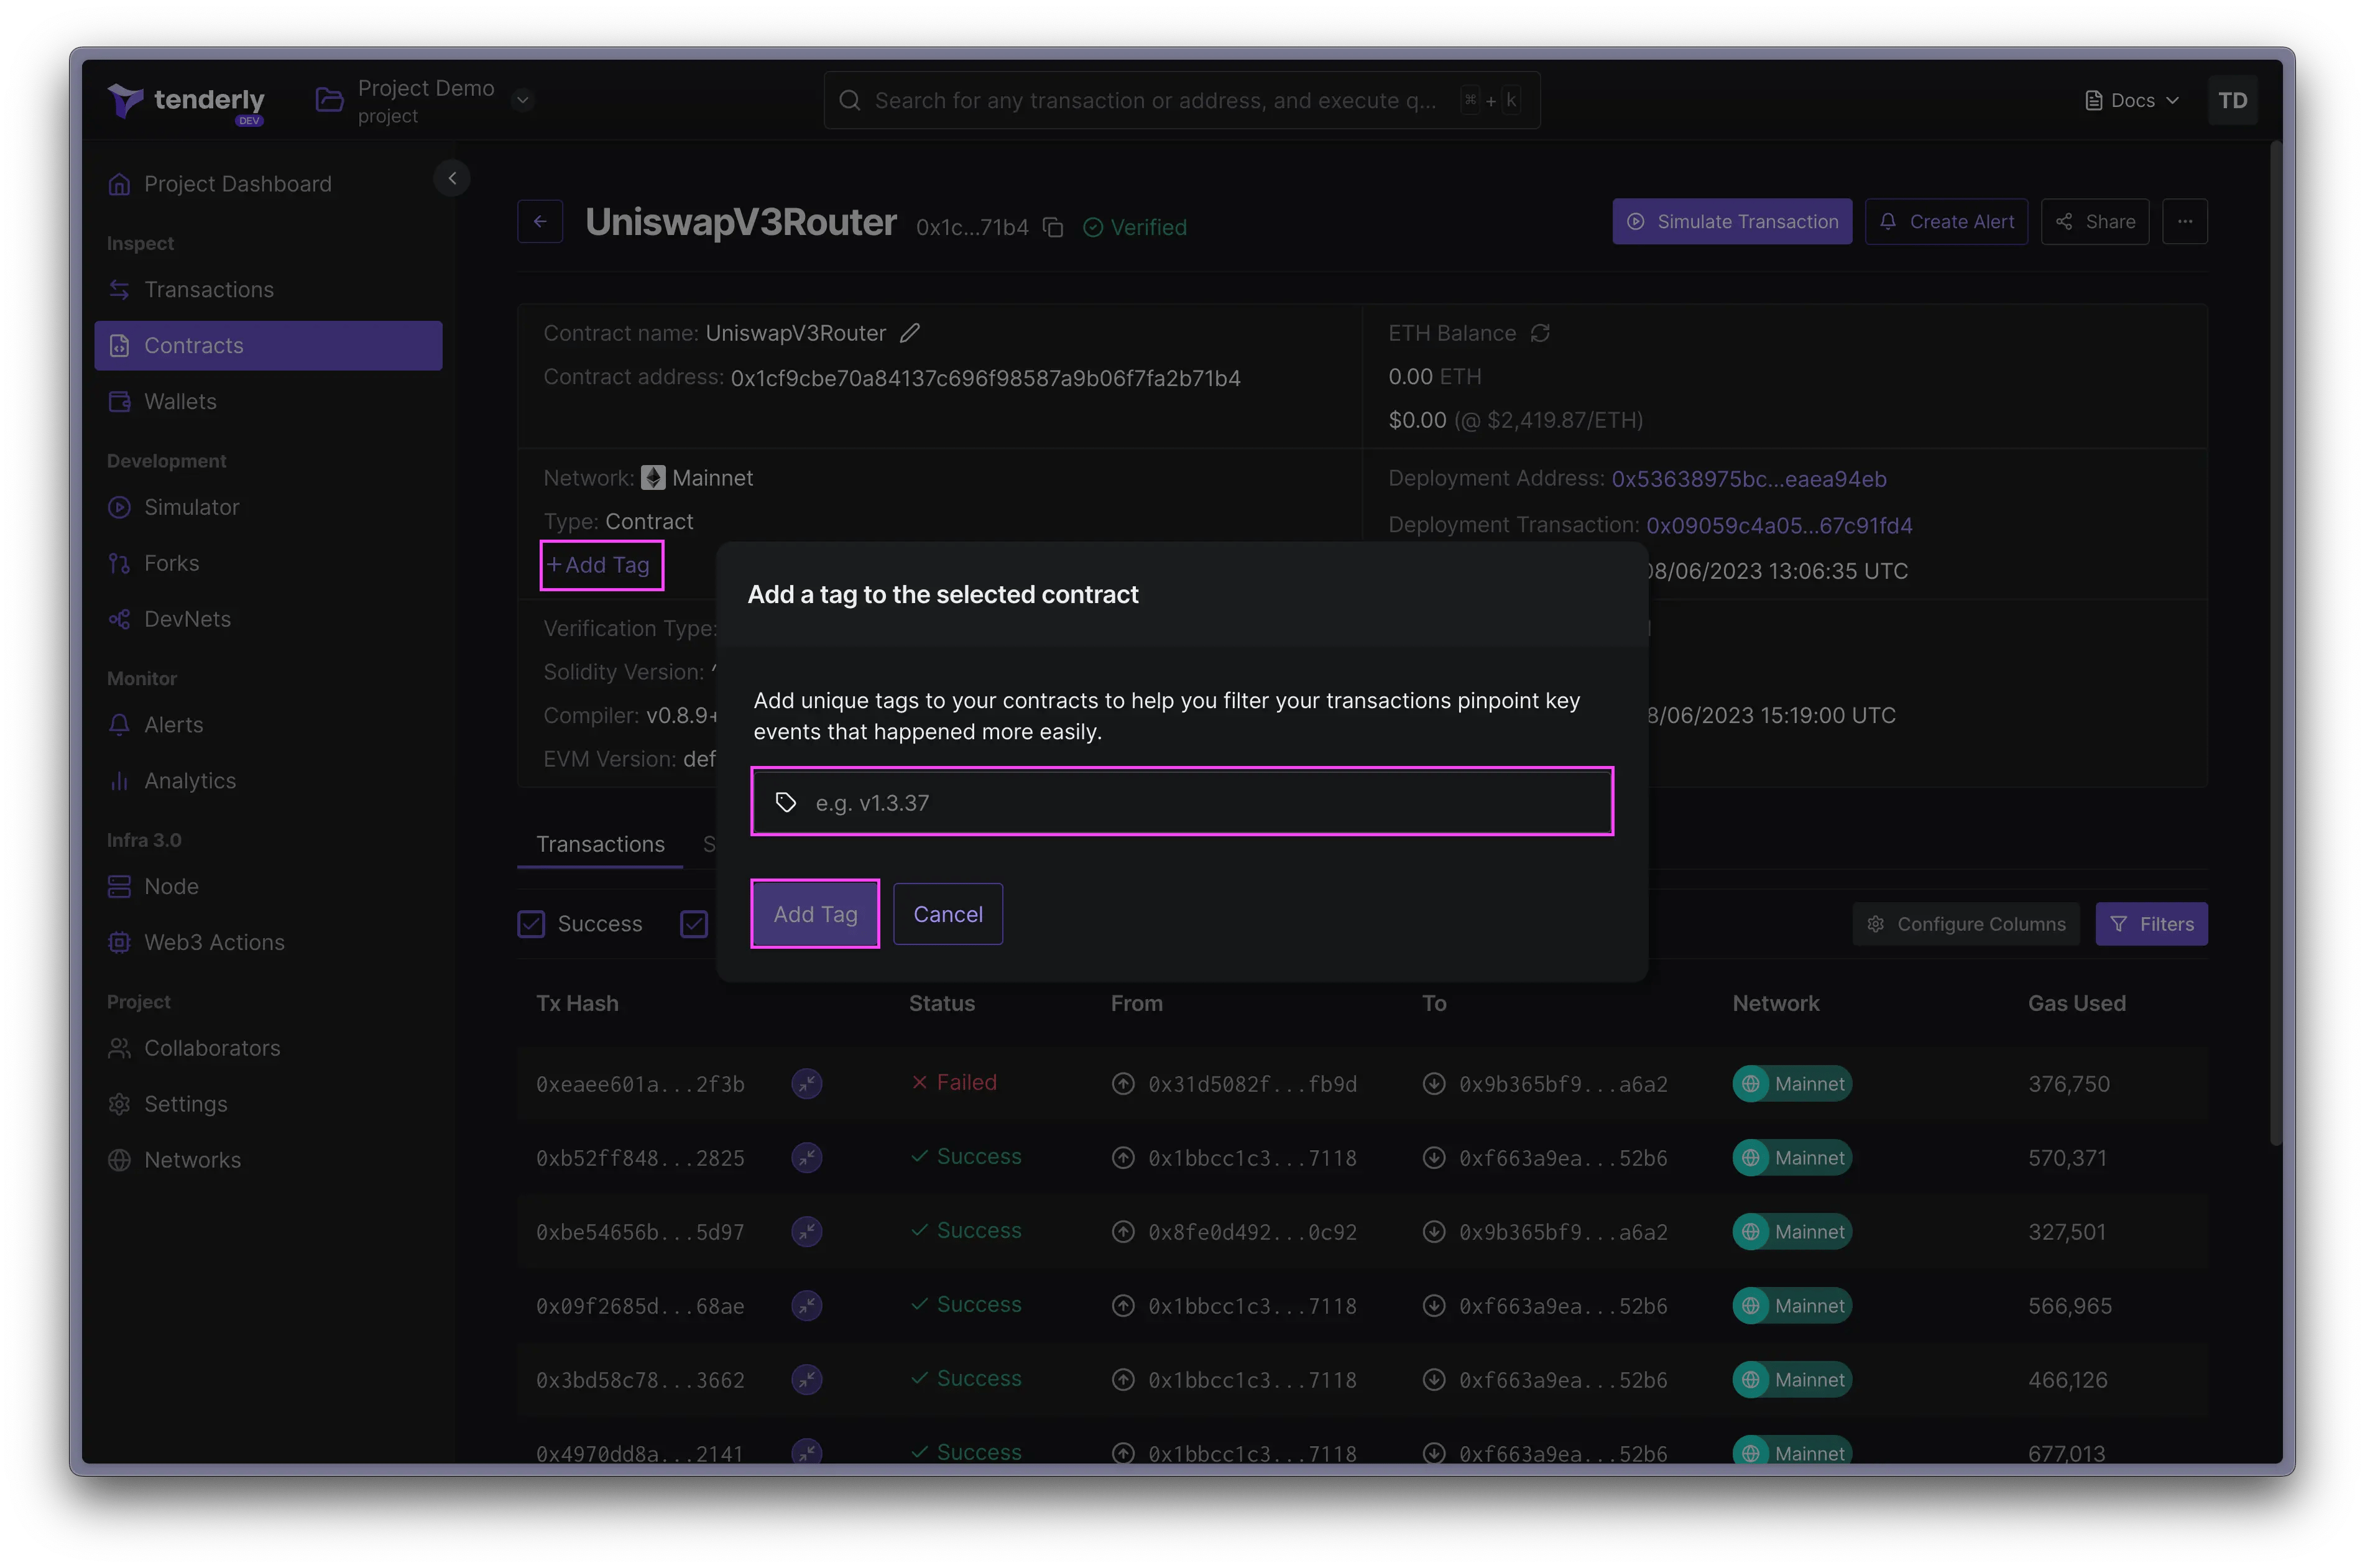Screen dimensions: 2365x1568
Task: Click the Tx Hash column header
Action: click(x=577, y=1003)
